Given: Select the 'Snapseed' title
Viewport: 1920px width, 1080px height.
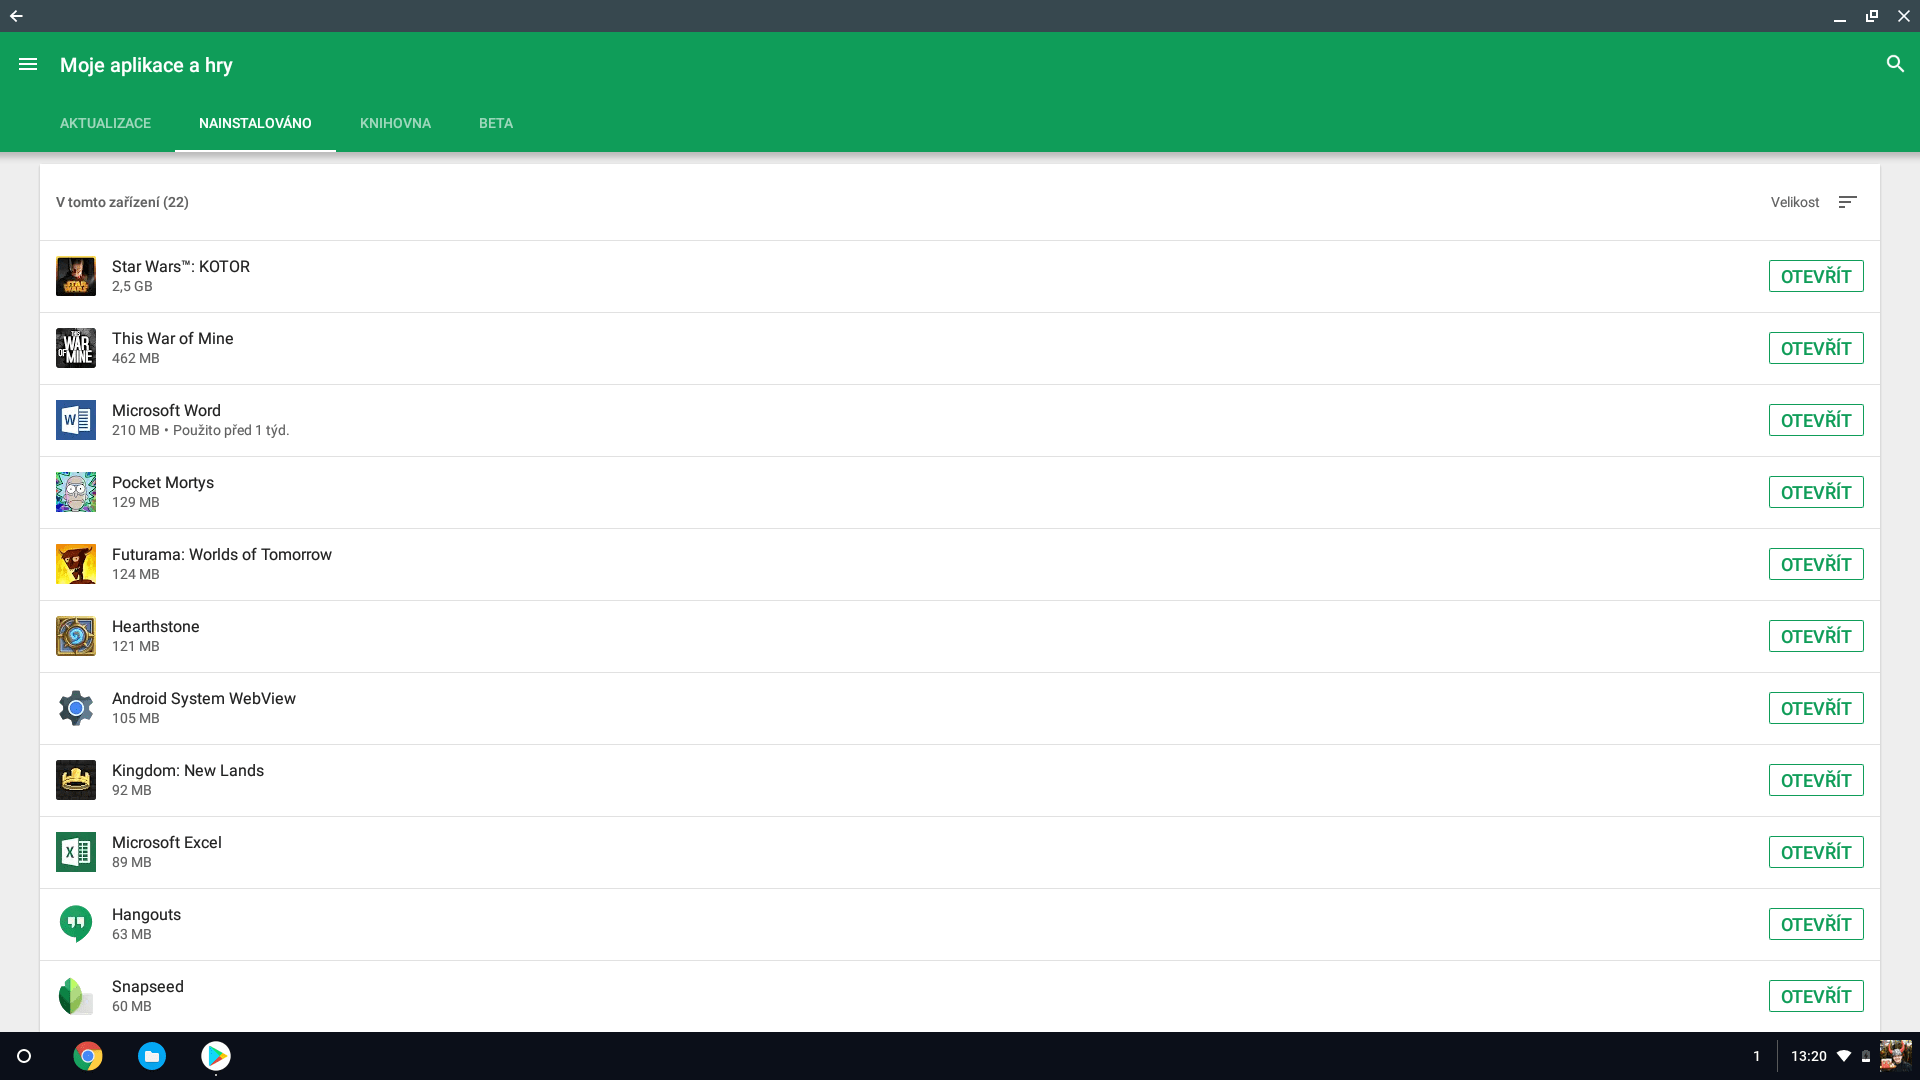Looking at the screenshot, I should 148,987.
